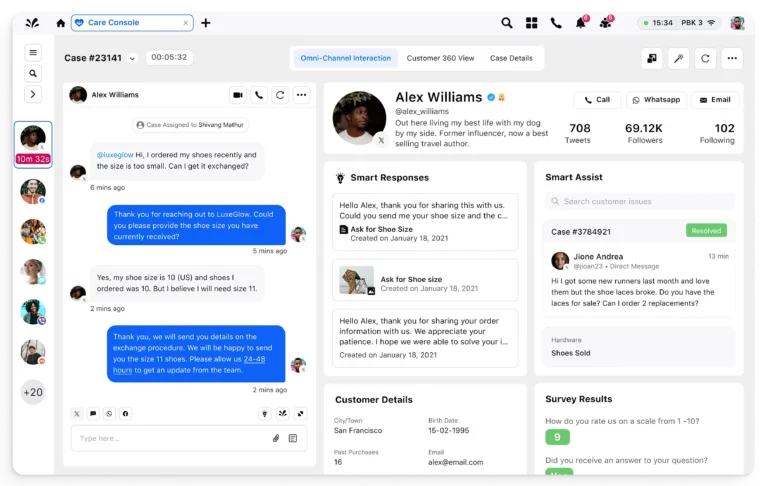Click Jione Andrea's name

(x=598, y=256)
